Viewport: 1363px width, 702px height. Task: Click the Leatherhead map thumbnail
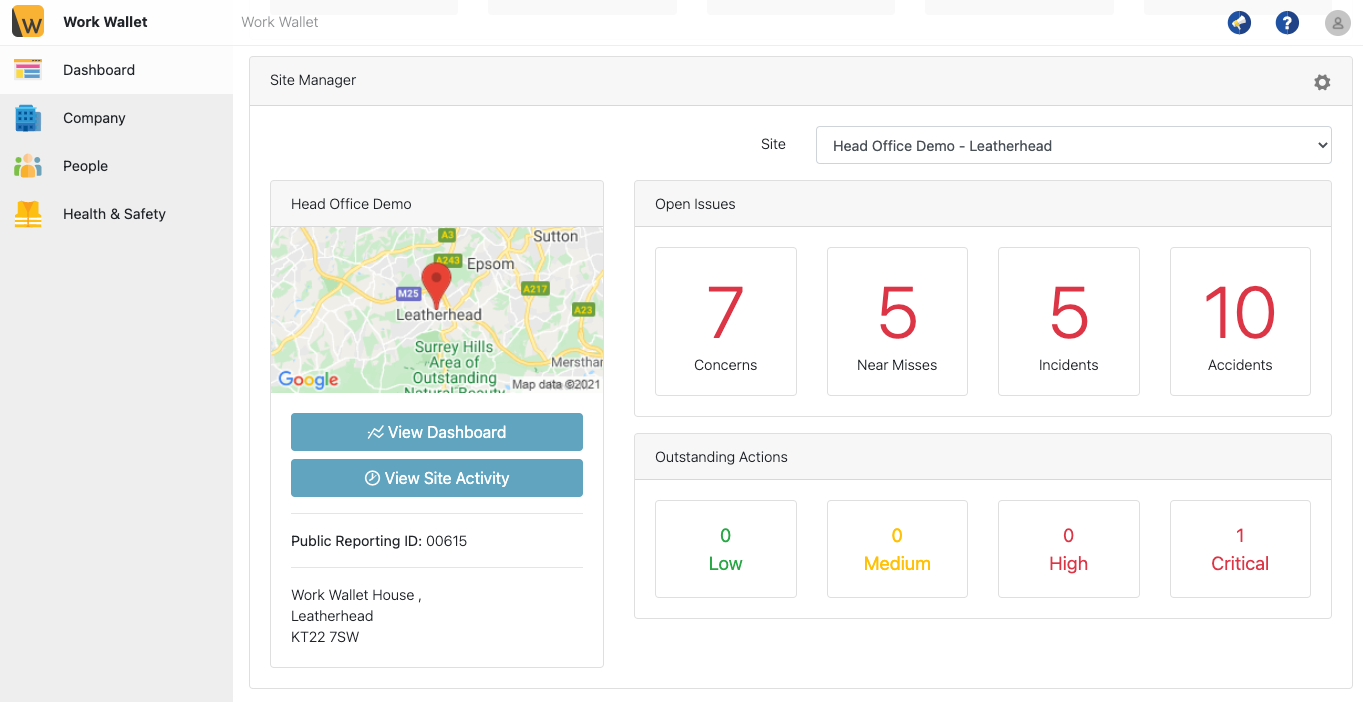(x=437, y=310)
